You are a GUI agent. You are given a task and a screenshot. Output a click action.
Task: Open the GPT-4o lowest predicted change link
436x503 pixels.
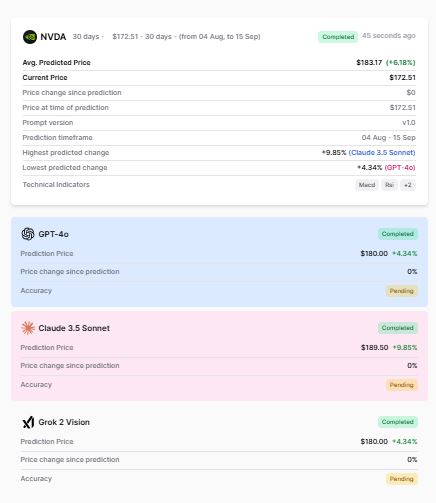[400, 168]
